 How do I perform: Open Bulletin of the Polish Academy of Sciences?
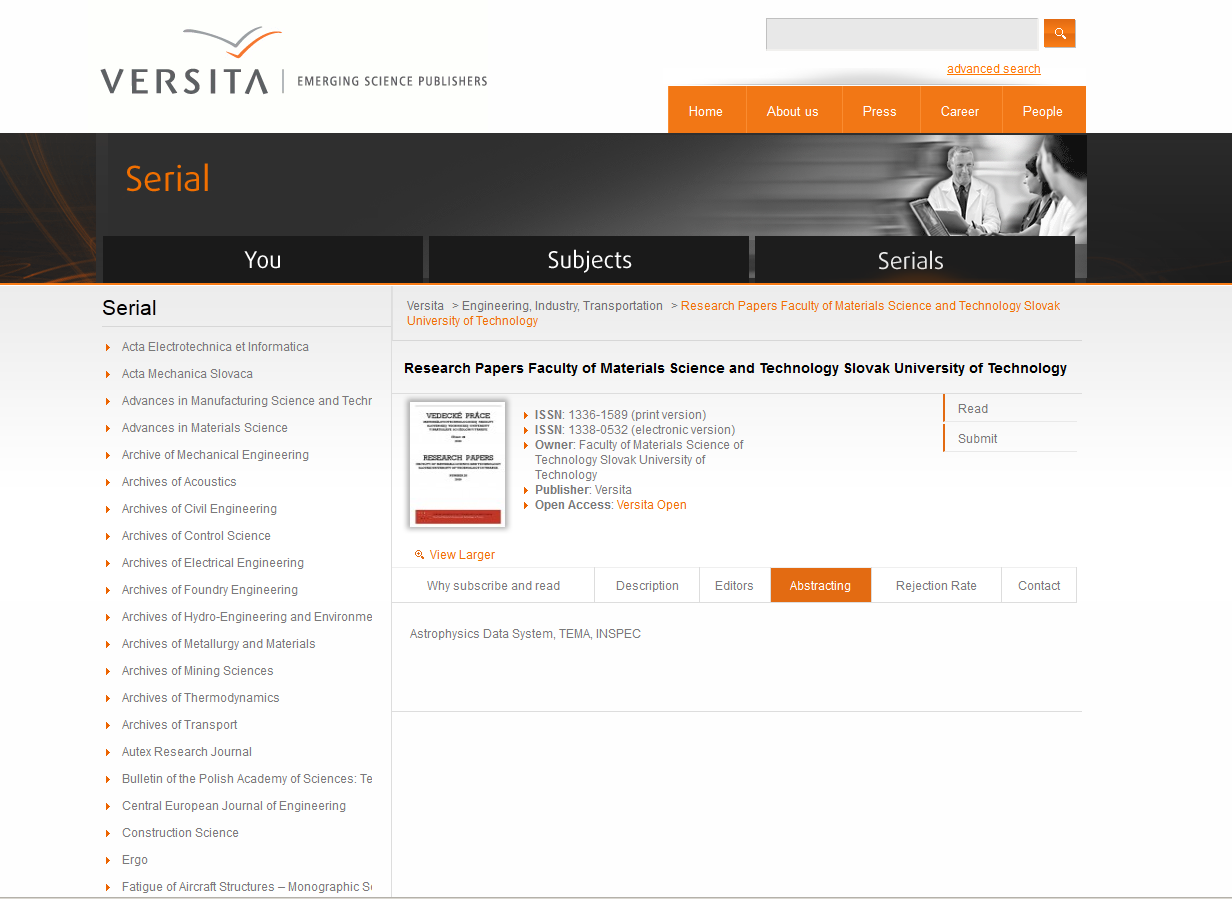pyautogui.click(x=247, y=779)
